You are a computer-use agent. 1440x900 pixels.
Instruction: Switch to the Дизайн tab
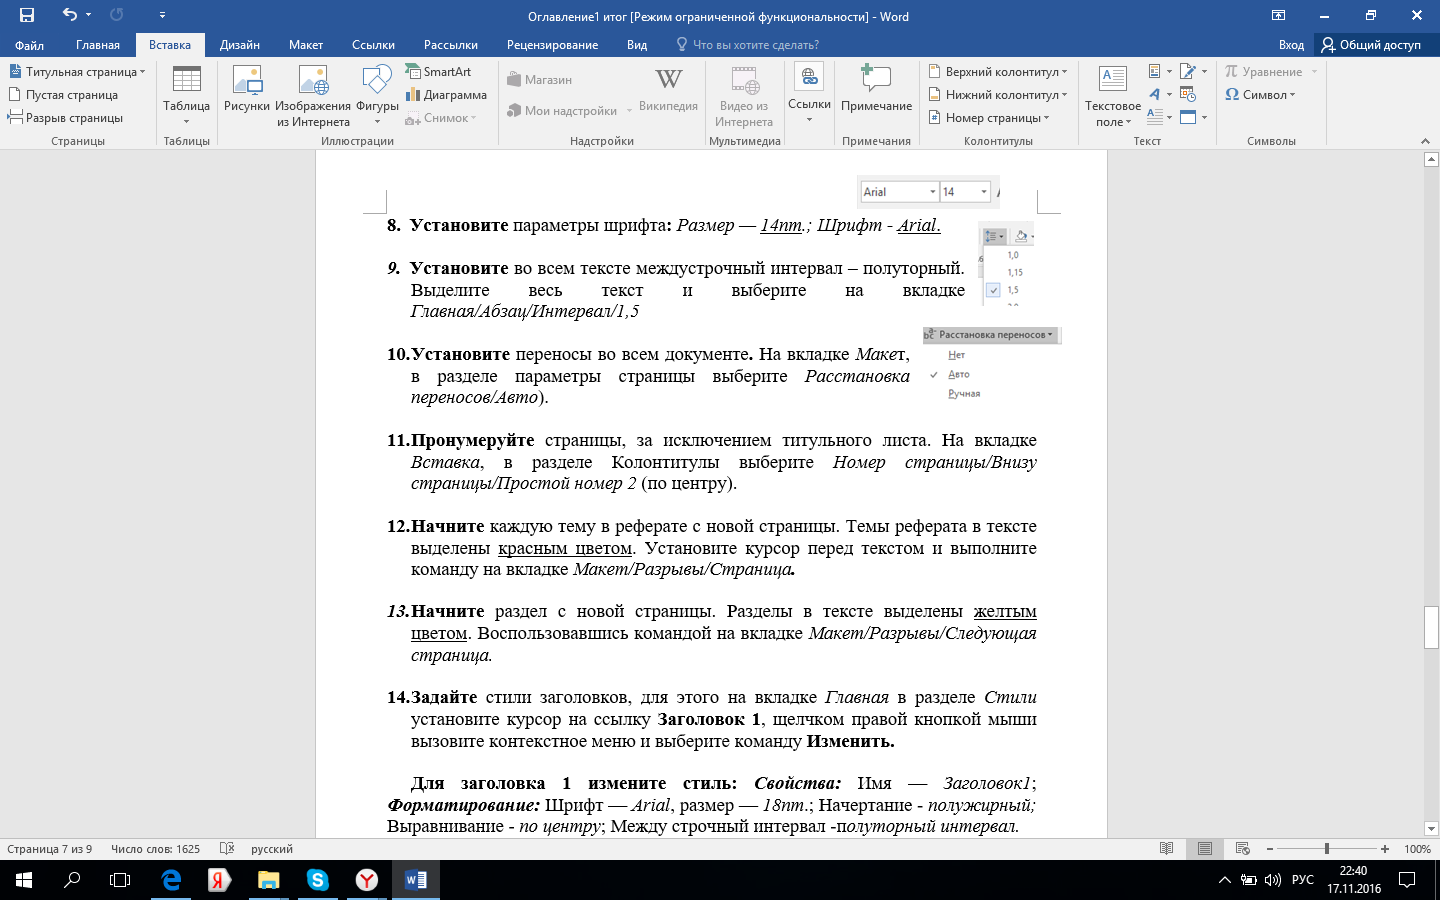(x=240, y=45)
